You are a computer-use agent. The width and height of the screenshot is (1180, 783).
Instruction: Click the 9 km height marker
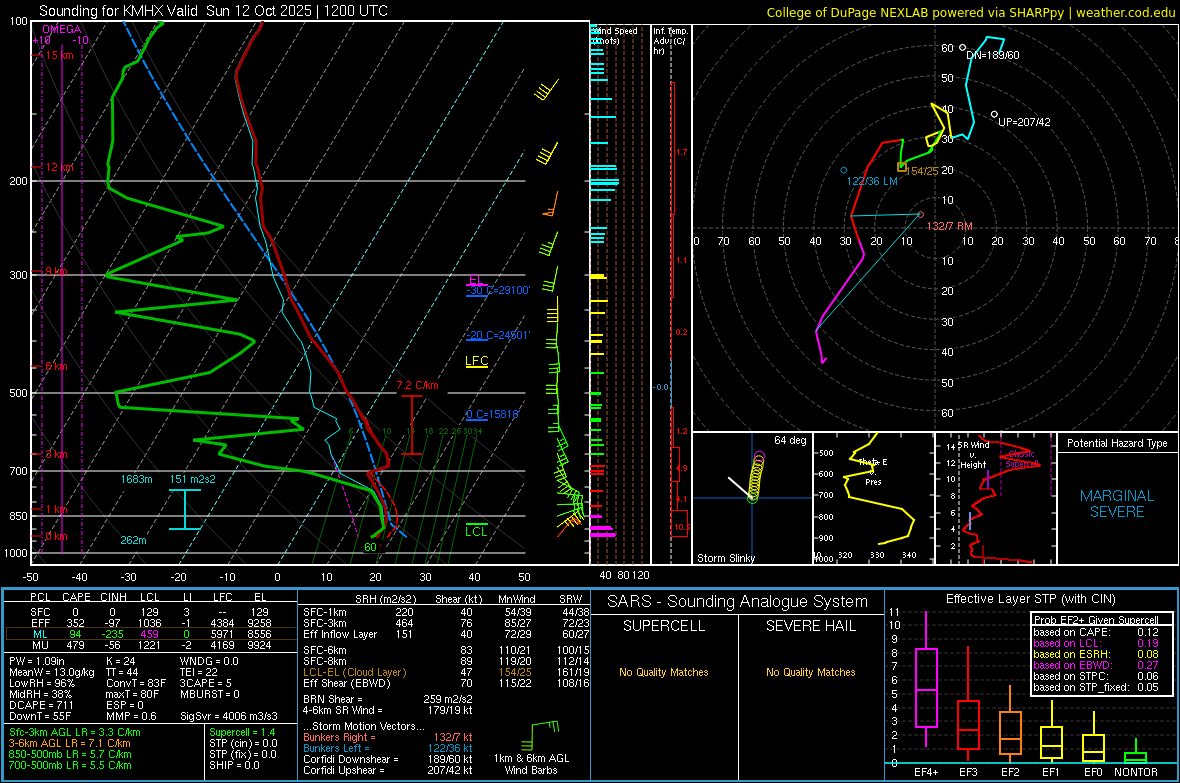tap(55, 271)
